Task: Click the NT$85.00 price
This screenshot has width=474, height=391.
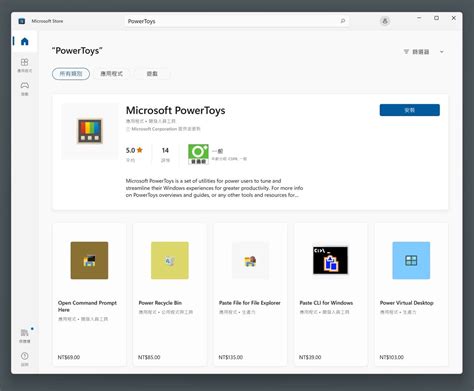Action: (149, 357)
